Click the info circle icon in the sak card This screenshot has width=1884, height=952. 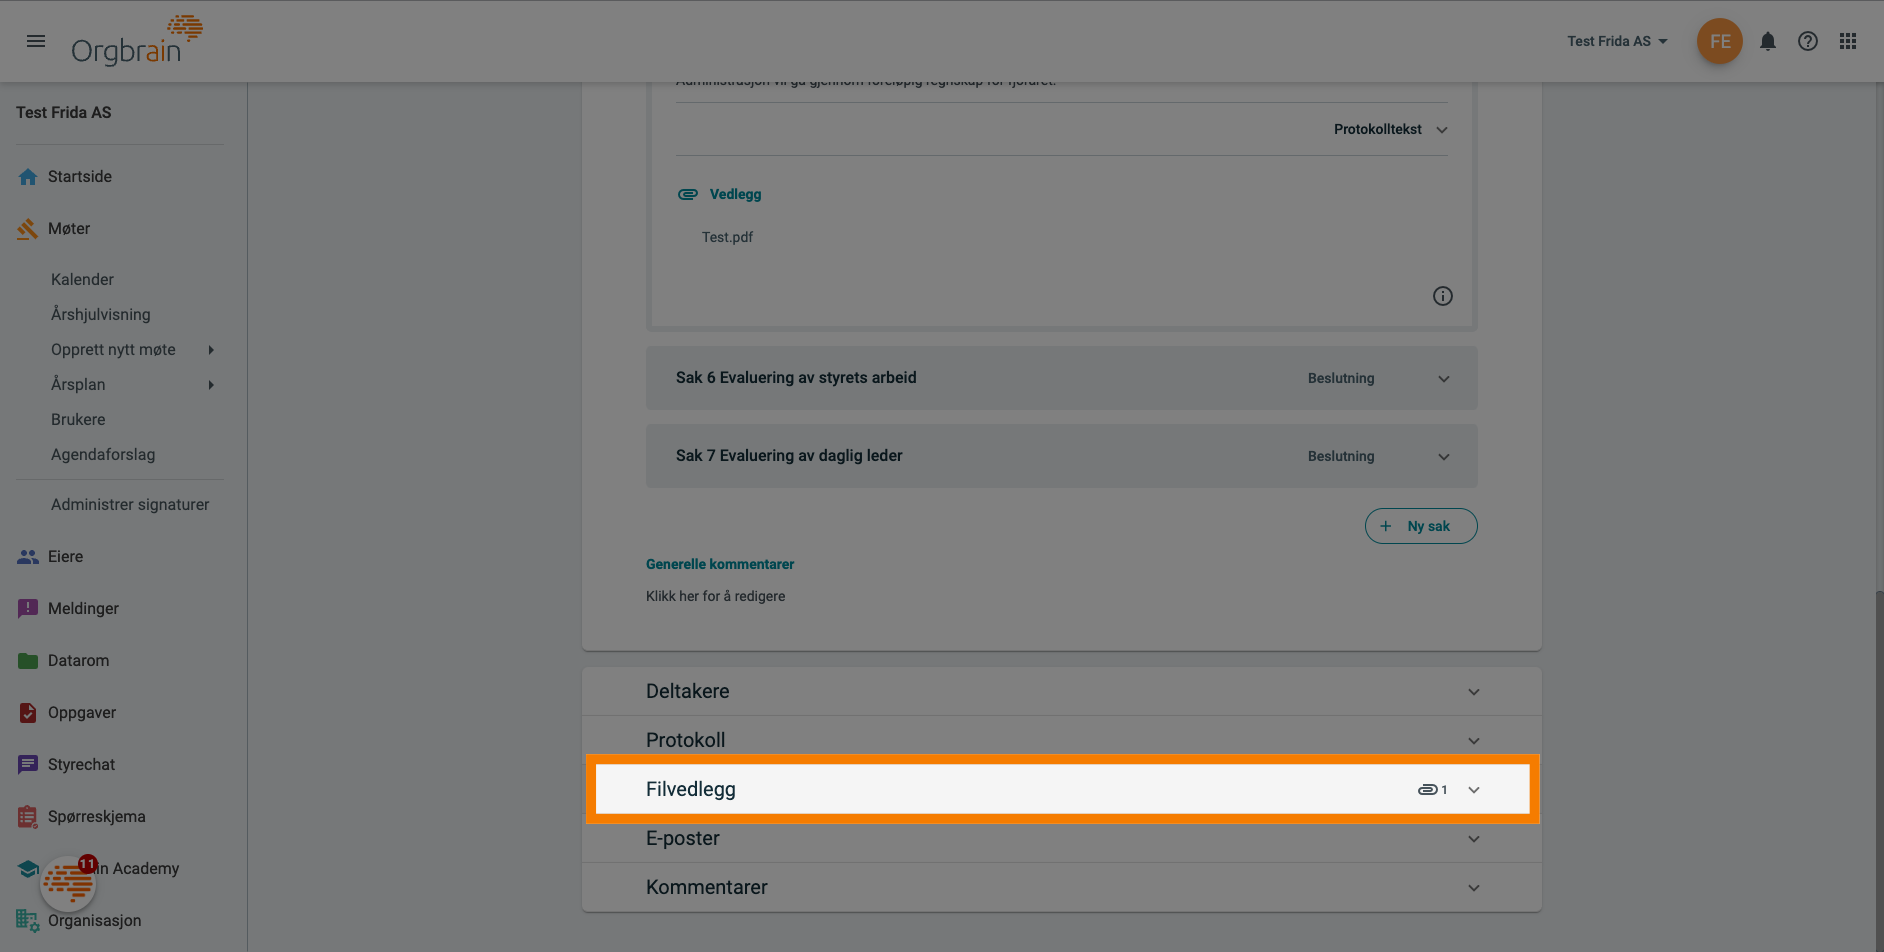(x=1443, y=296)
